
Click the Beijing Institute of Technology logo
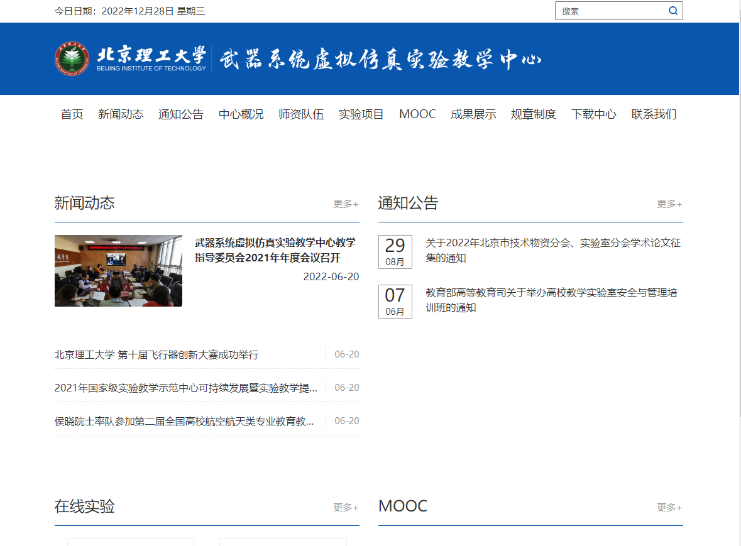click(71, 59)
